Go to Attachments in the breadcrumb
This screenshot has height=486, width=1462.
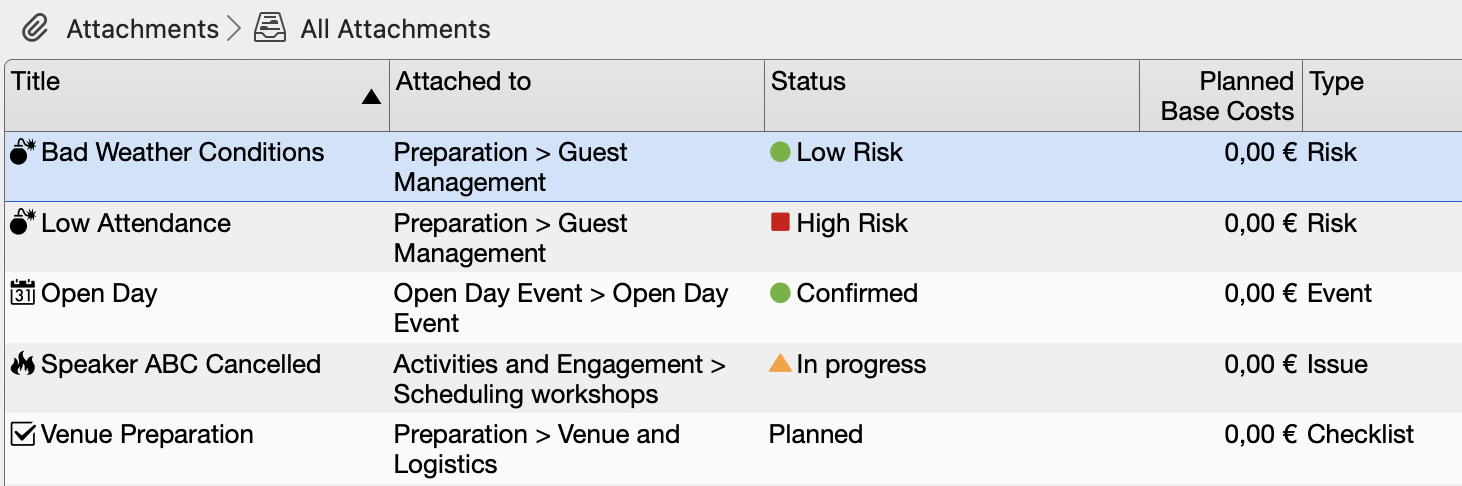[142, 29]
